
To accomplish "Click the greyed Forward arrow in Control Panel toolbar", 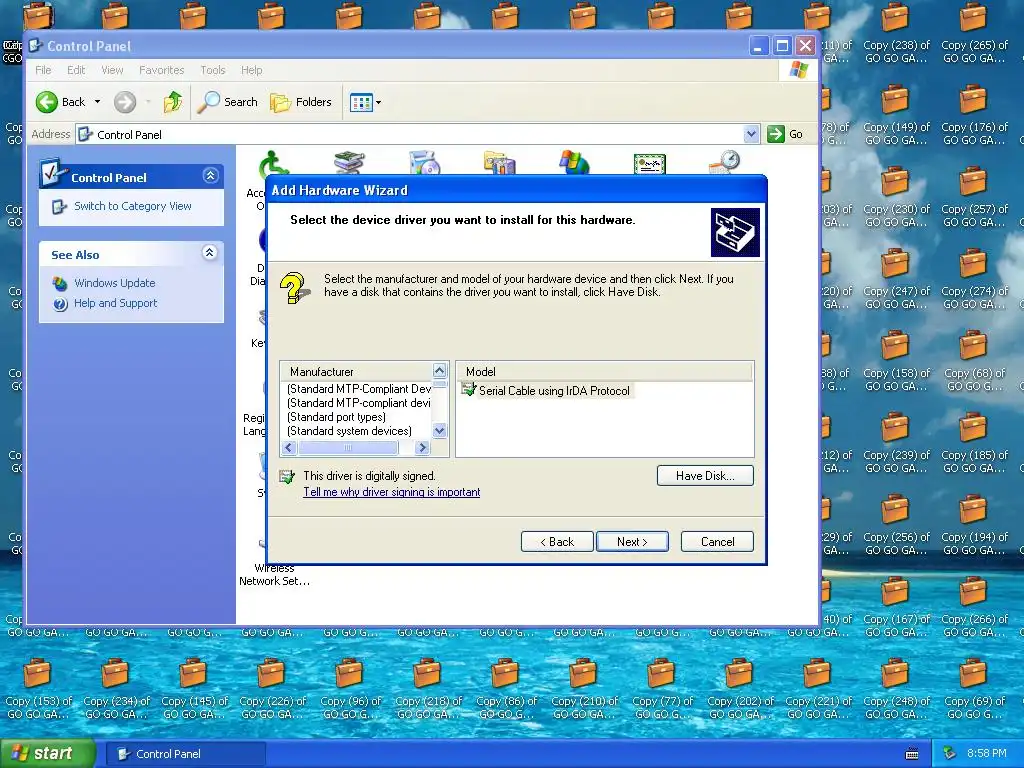I will click(x=125, y=102).
